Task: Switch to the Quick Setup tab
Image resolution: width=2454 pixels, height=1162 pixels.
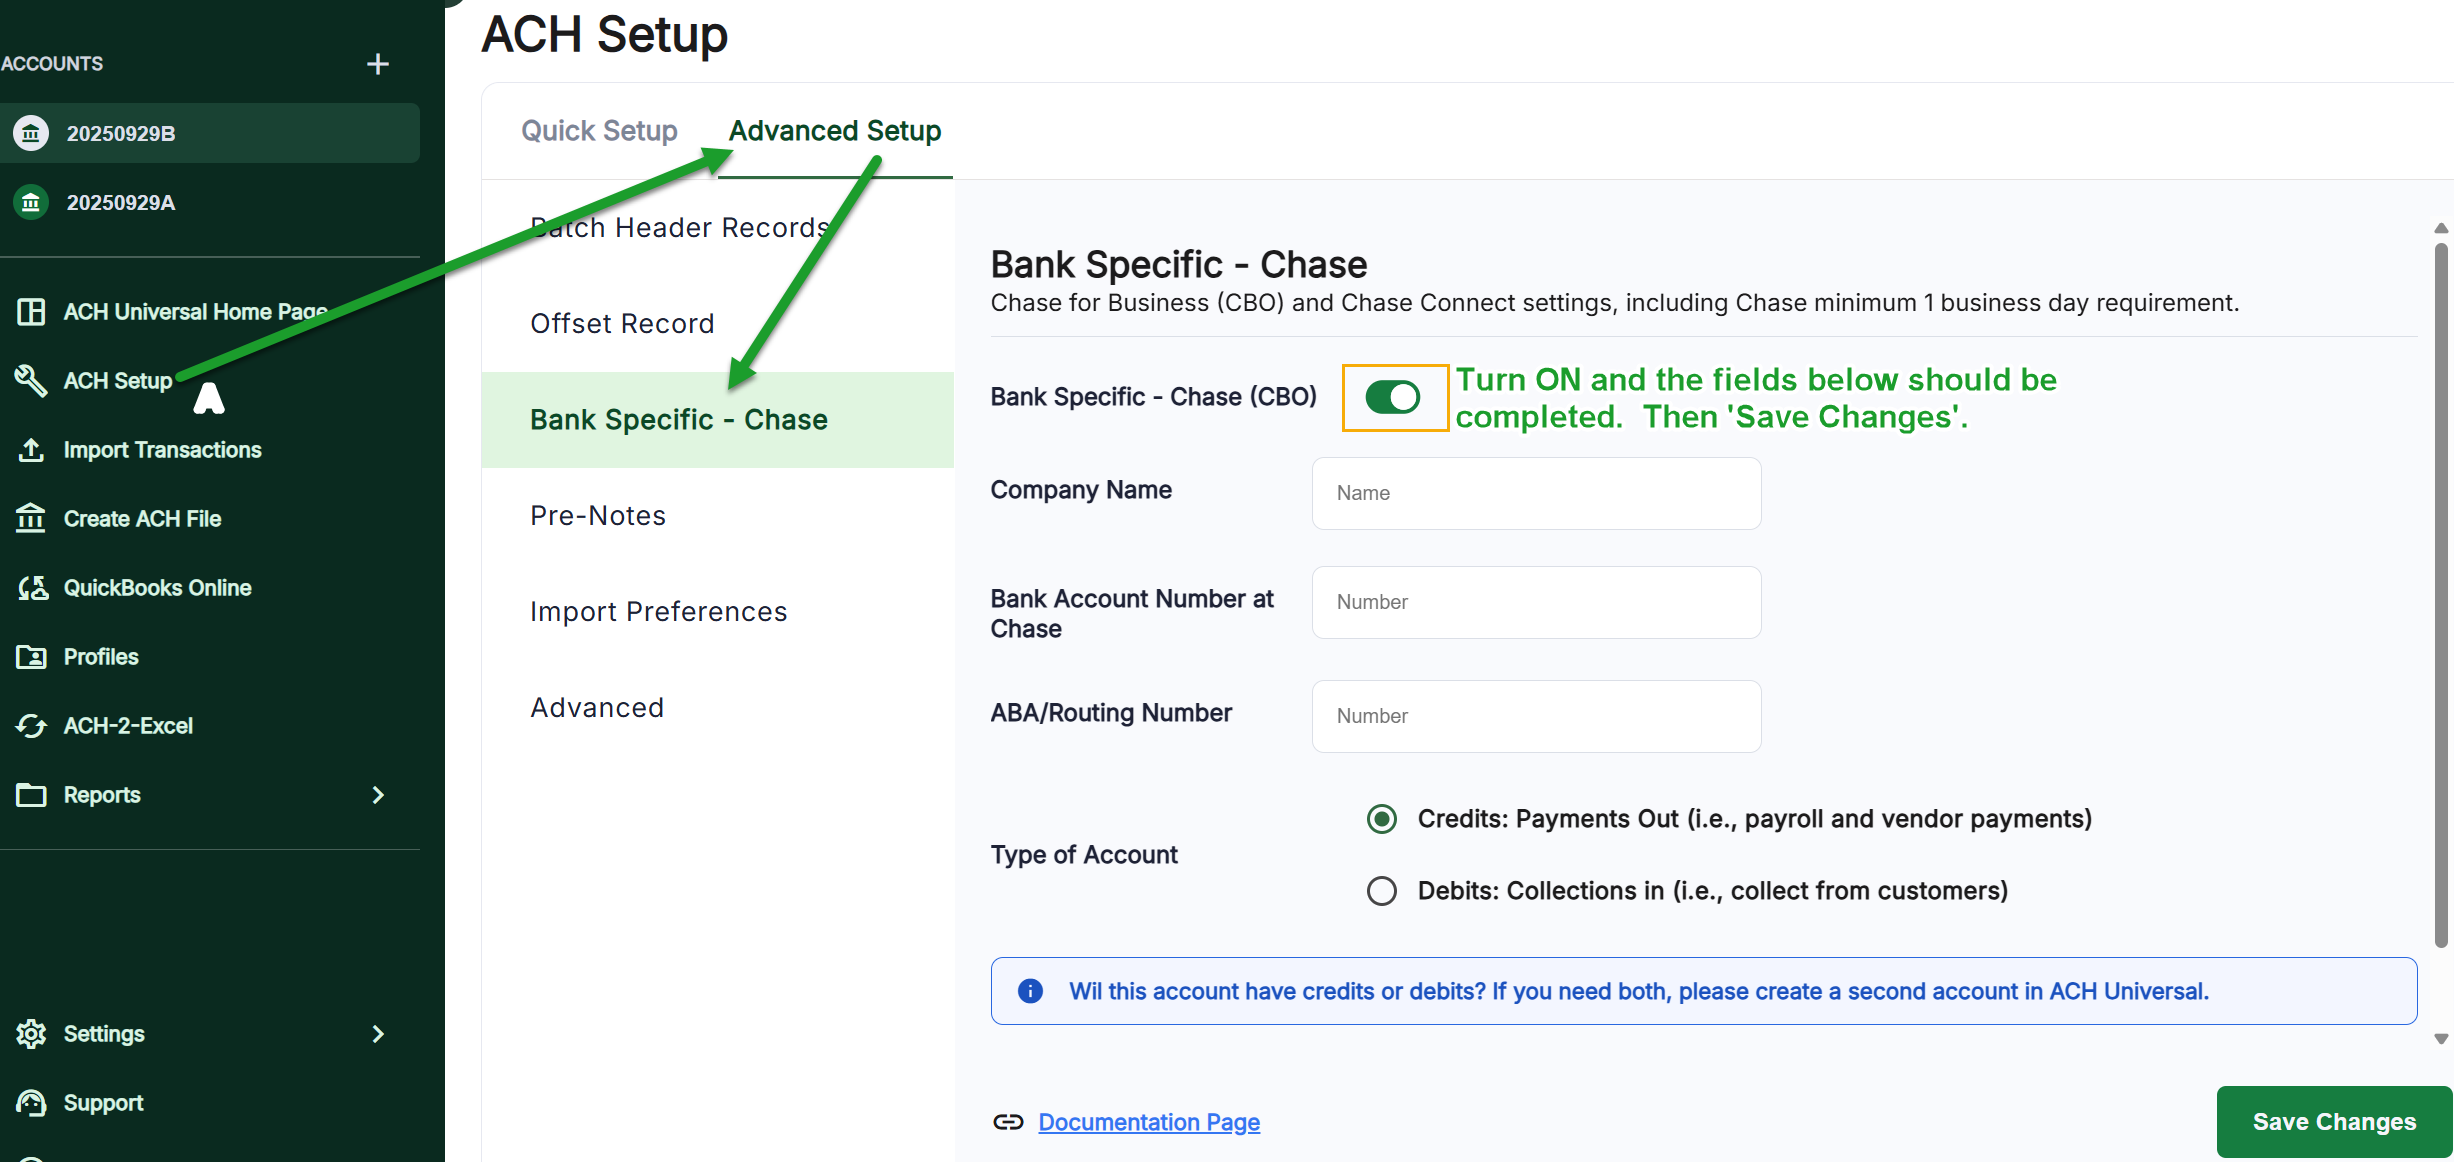Action: (598, 130)
